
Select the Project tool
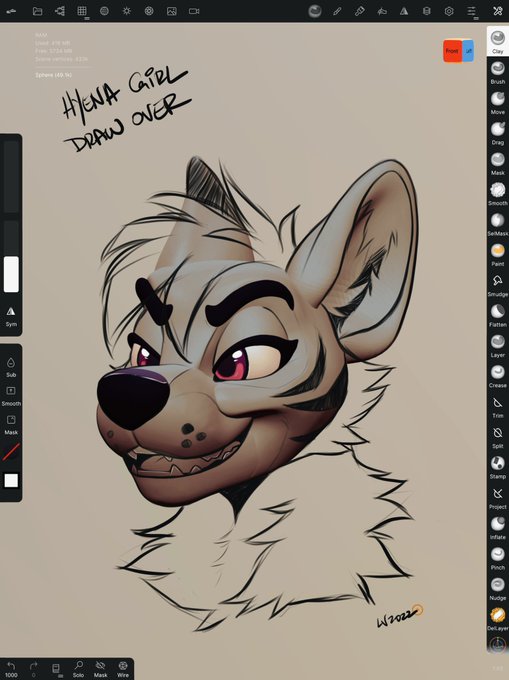[498, 497]
